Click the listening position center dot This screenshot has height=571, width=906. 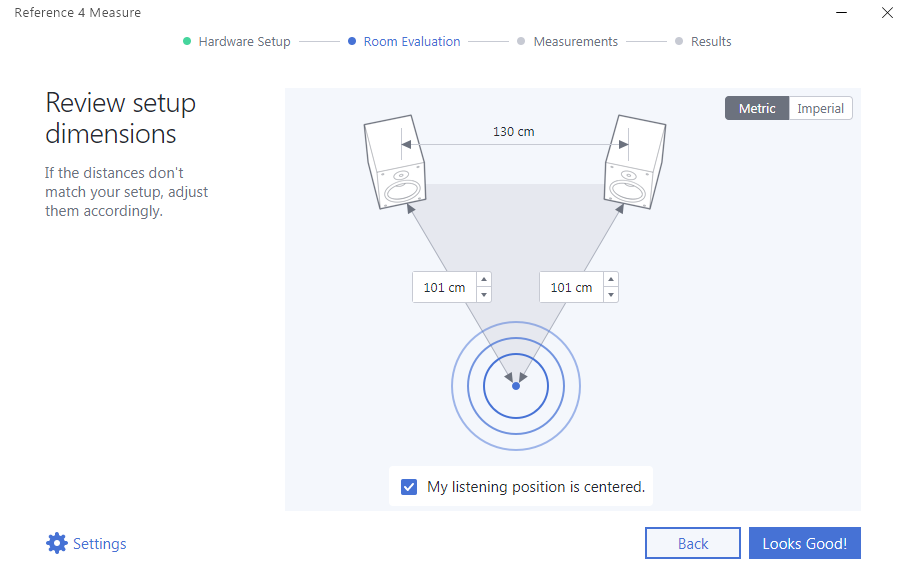pos(516,385)
